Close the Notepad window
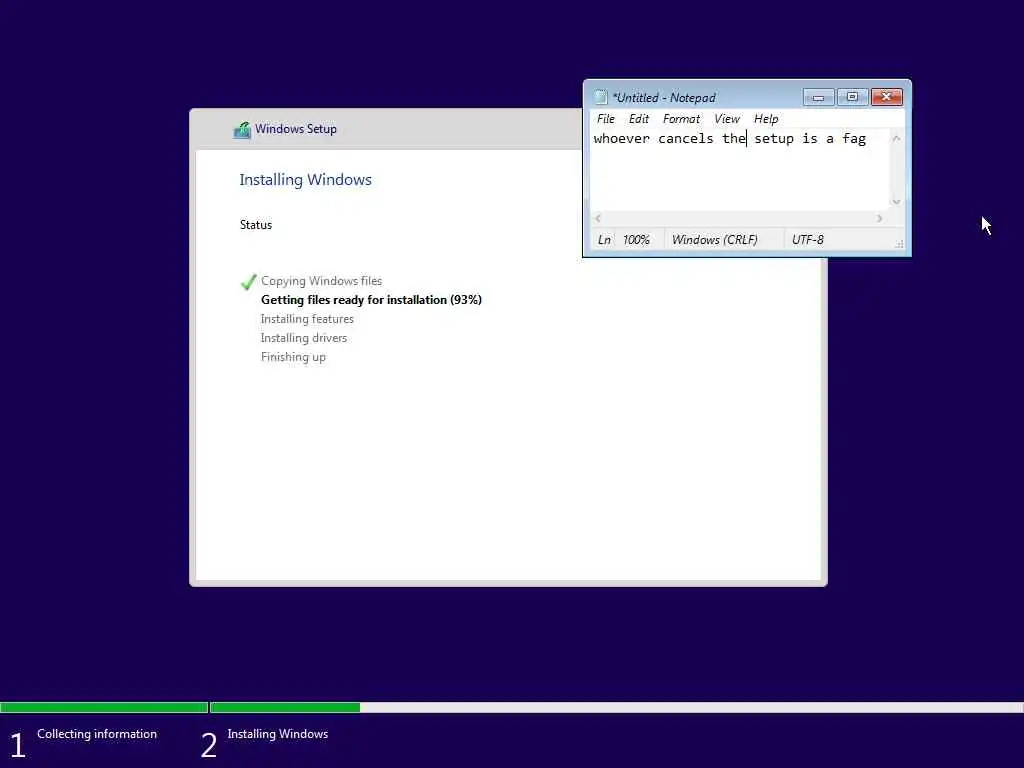 886,97
